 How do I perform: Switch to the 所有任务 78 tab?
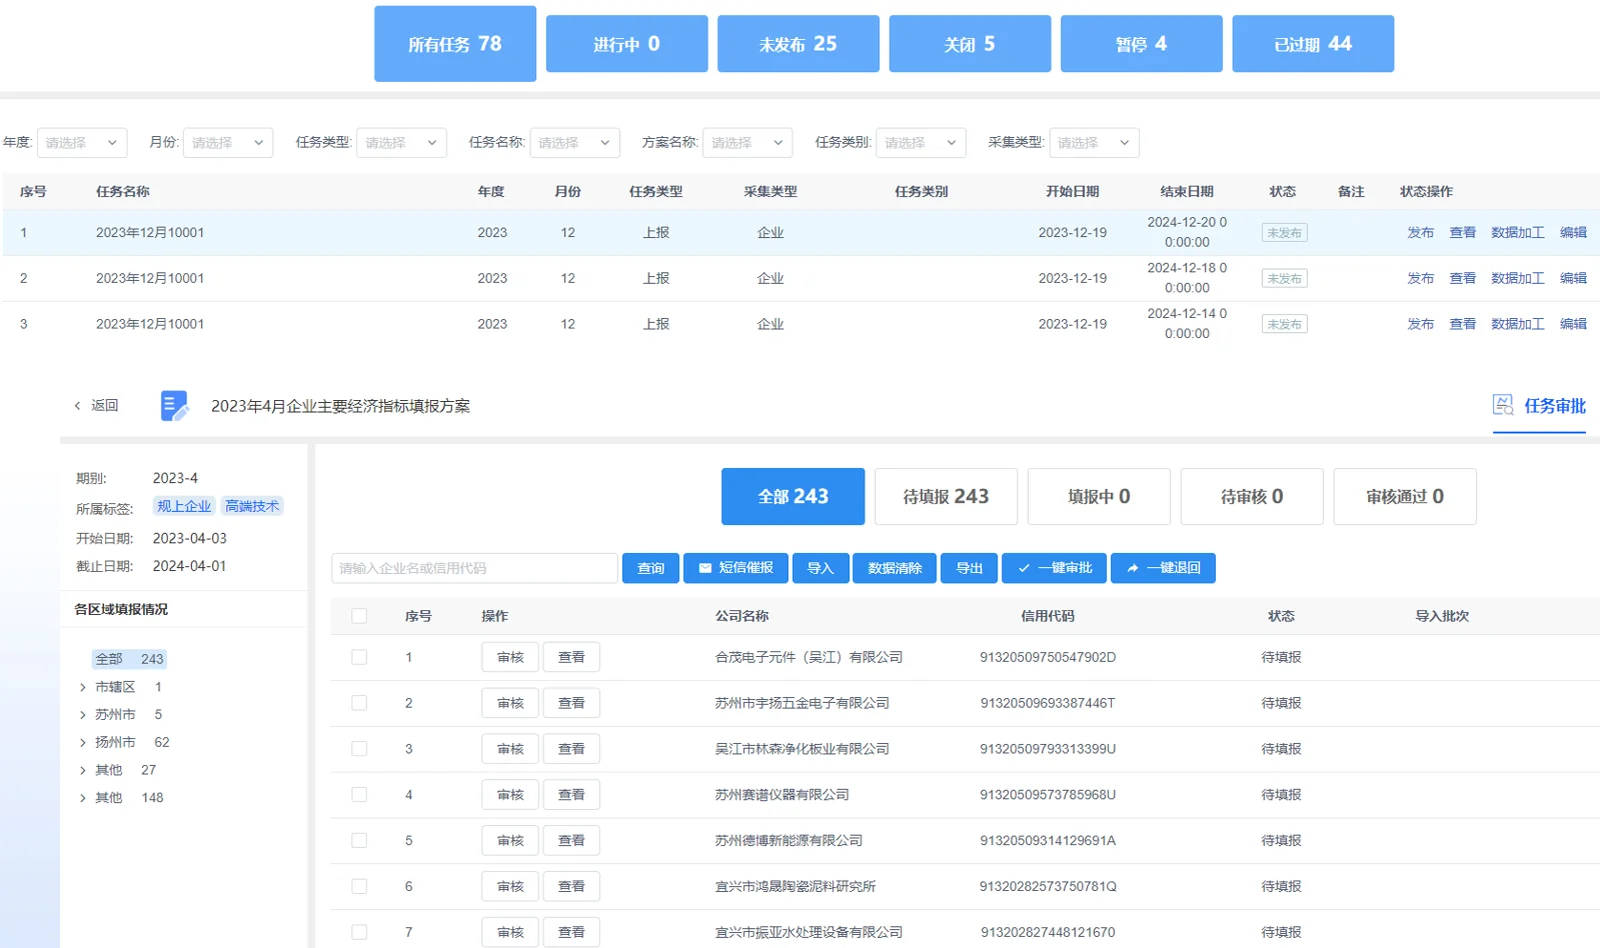coord(455,44)
